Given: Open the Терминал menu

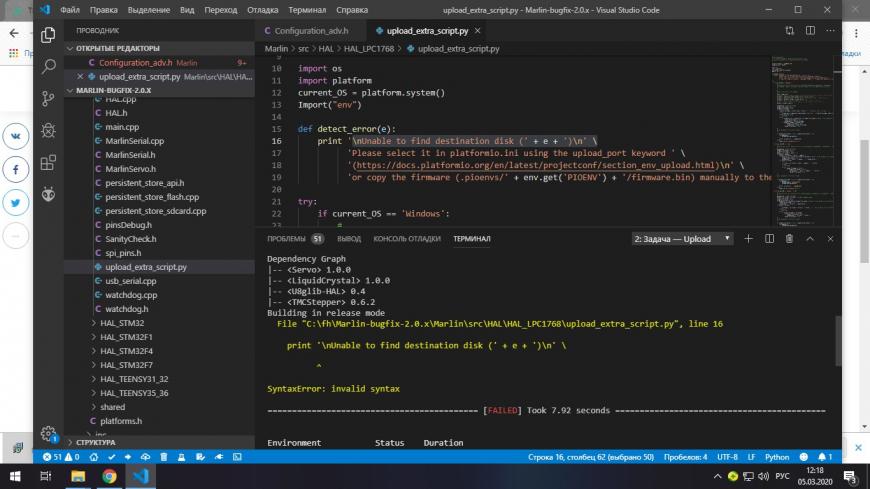Looking at the screenshot, I should pos(307,10).
